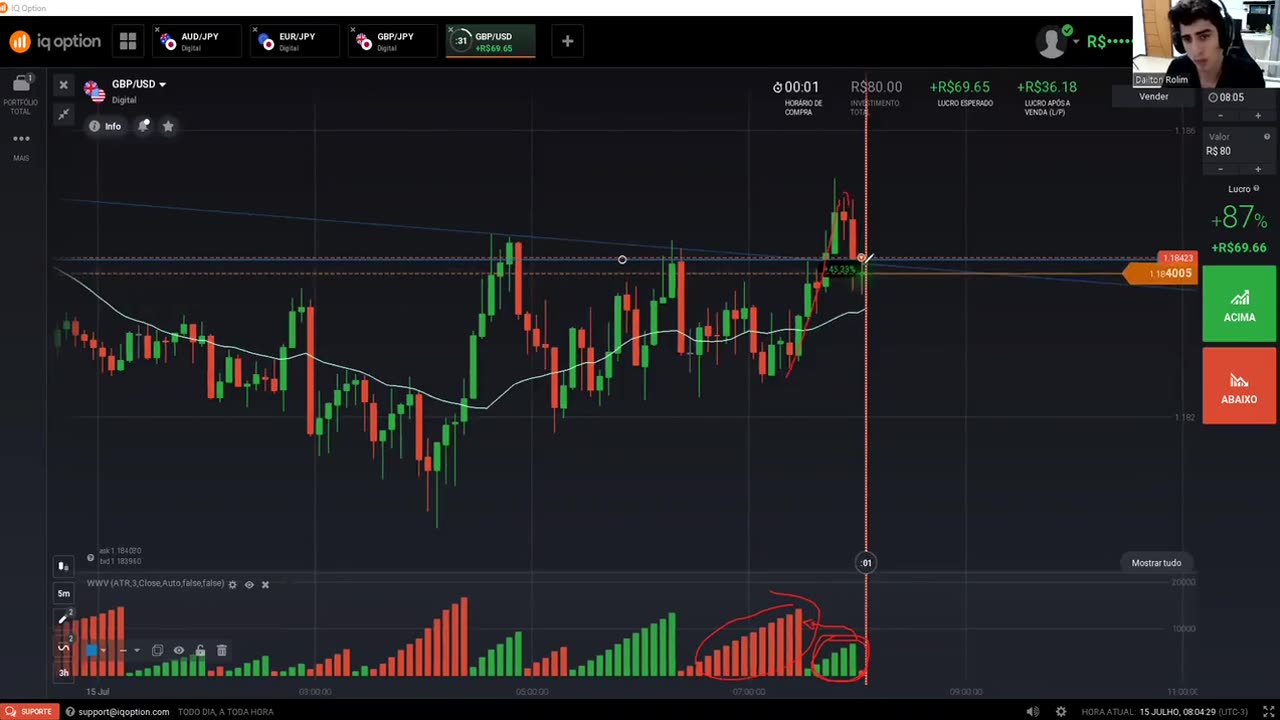Open the 5m candle interval selector
The image size is (1280, 720).
pyautogui.click(x=63, y=593)
